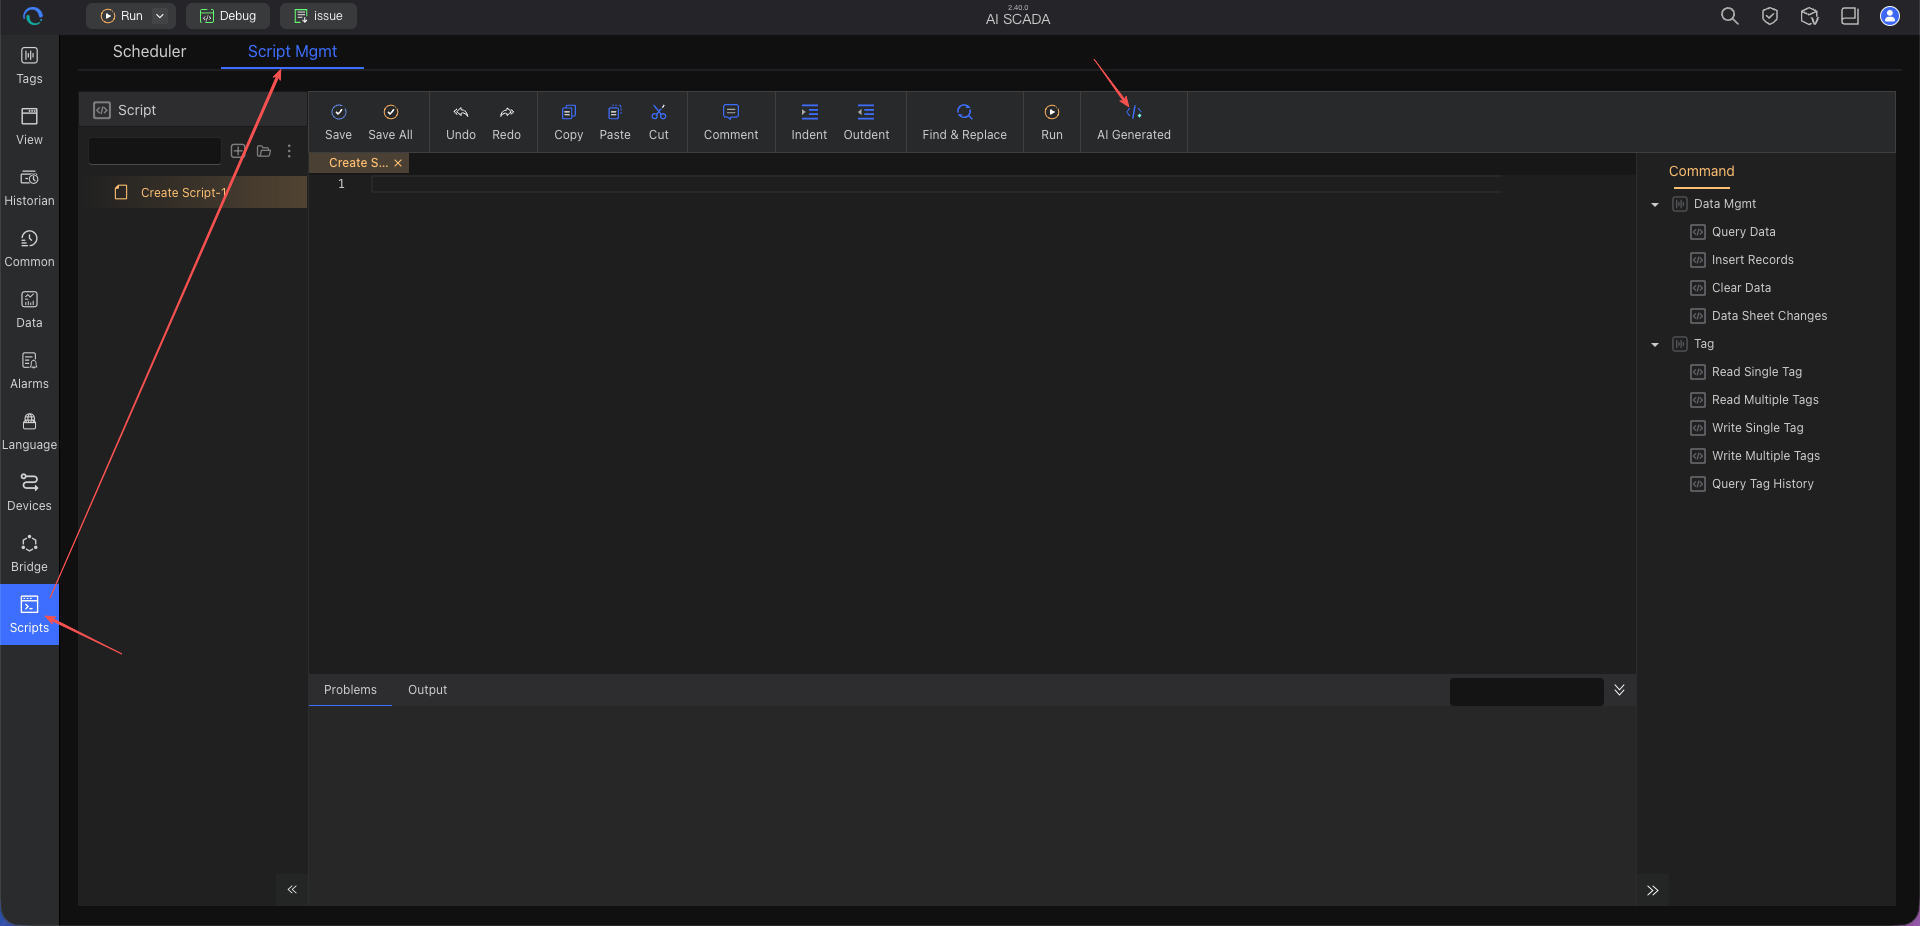
Task: Open the Run dropdown arrow in top bar
Action: click(160, 16)
